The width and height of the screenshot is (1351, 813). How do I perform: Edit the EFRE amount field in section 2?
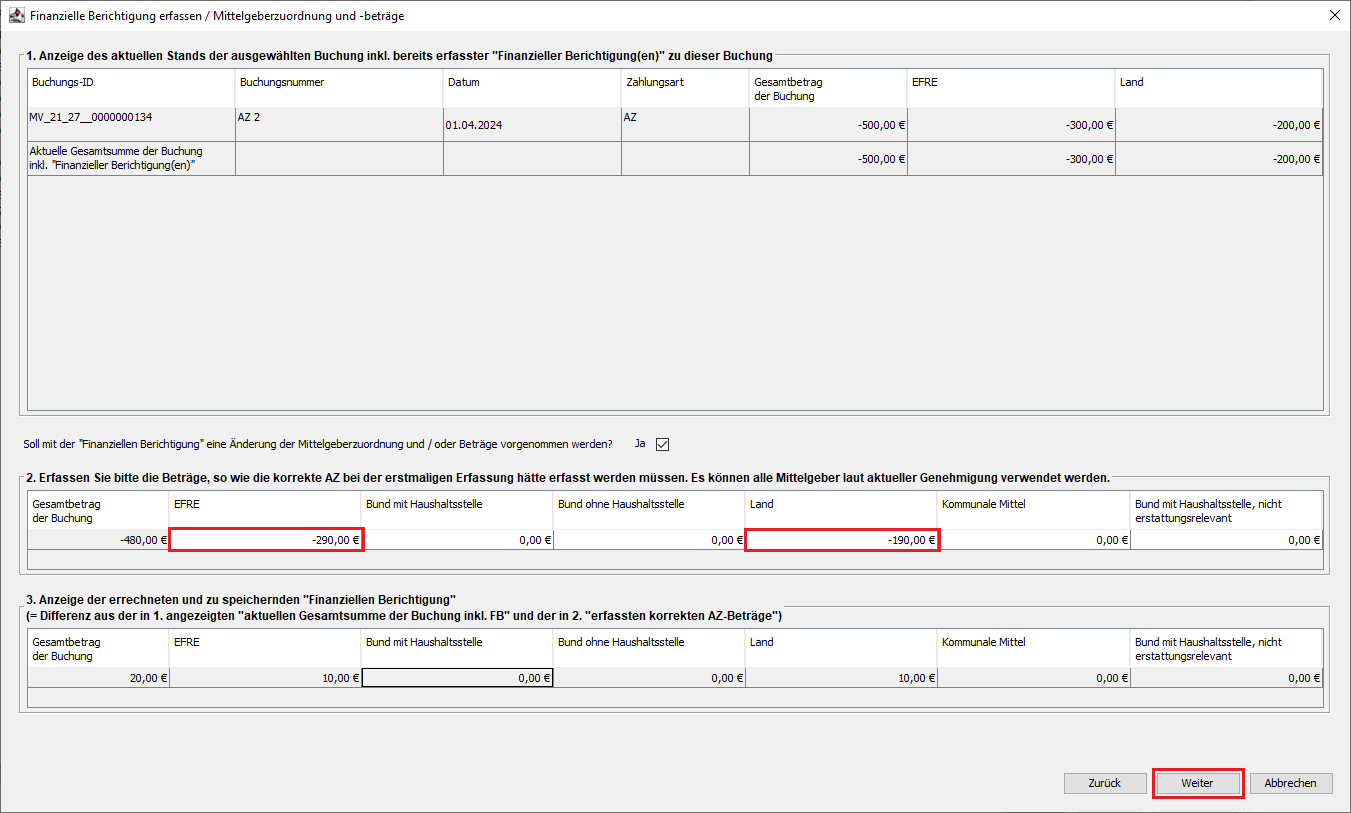click(x=265, y=540)
